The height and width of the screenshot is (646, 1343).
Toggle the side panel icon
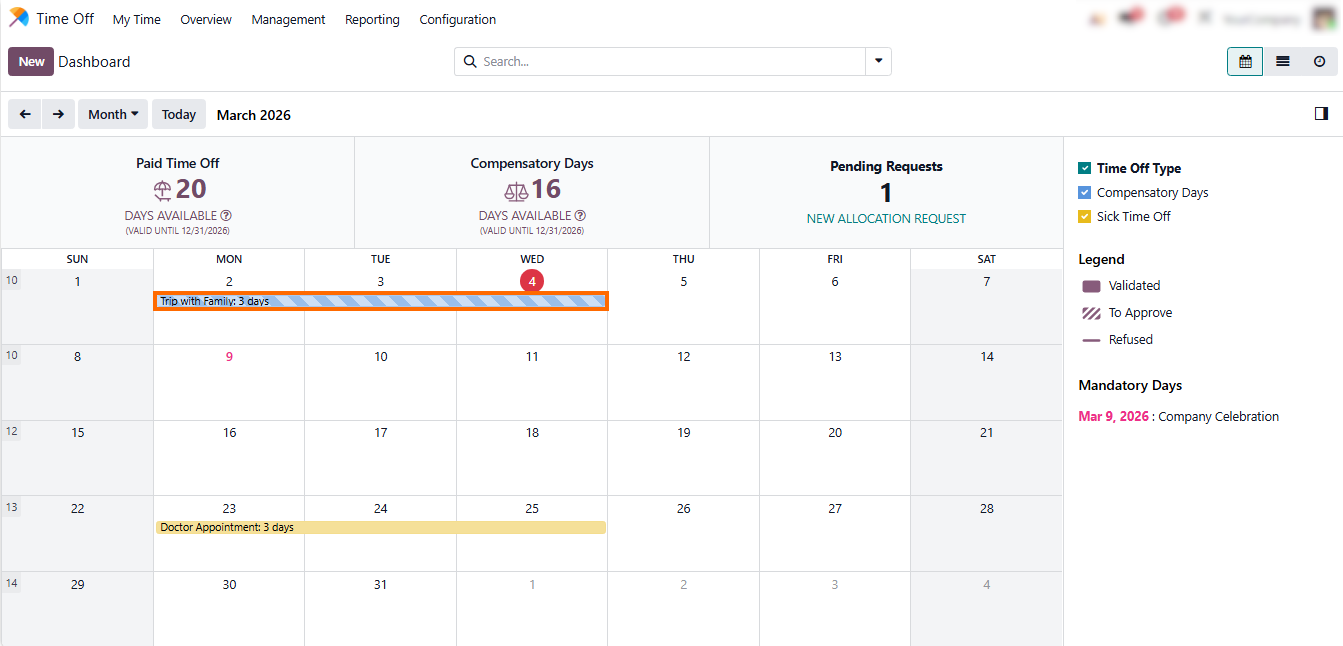tap(1321, 114)
